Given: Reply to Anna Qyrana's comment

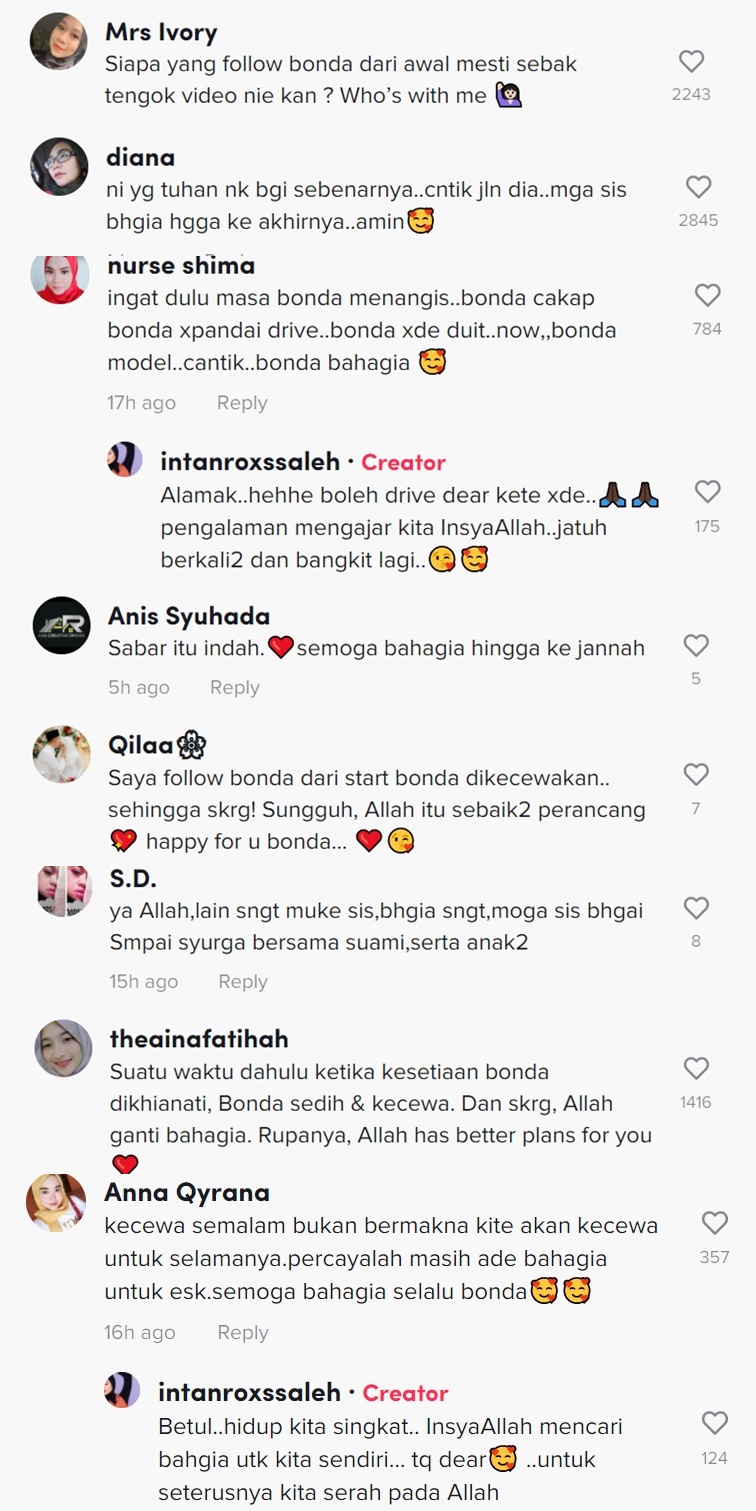Looking at the screenshot, I should (243, 1333).
